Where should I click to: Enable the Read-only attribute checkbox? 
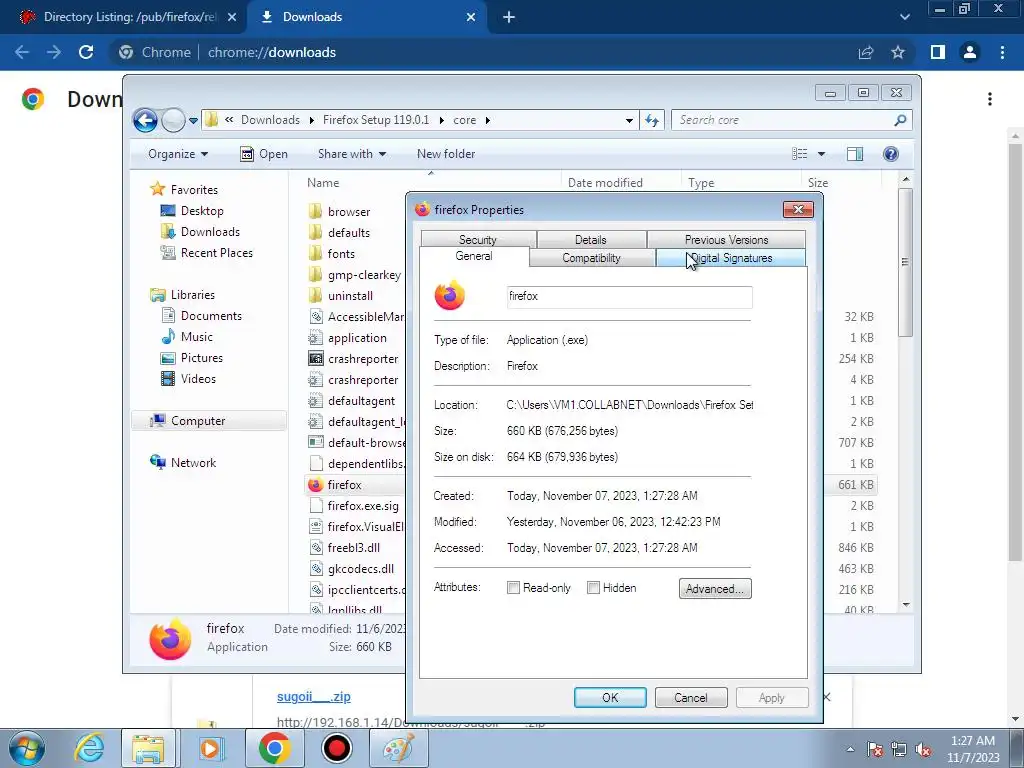(x=513, y=588)
